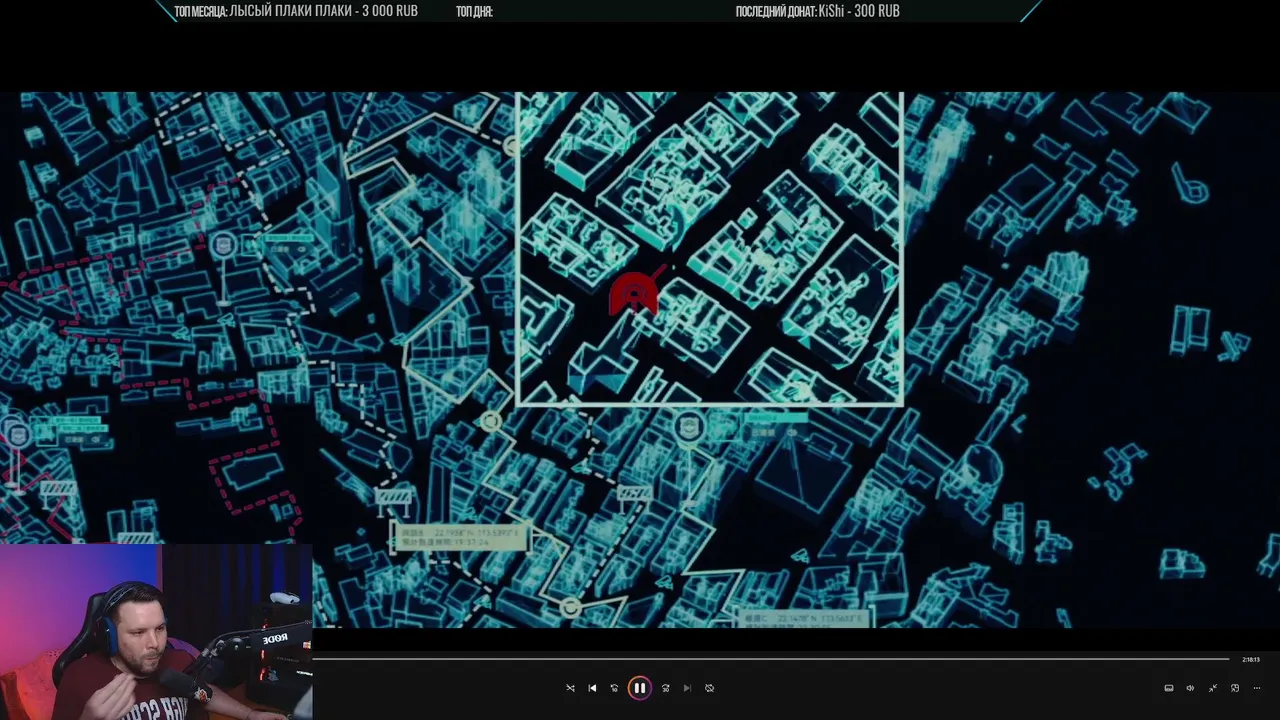Go to the next track

click(687, 688)
